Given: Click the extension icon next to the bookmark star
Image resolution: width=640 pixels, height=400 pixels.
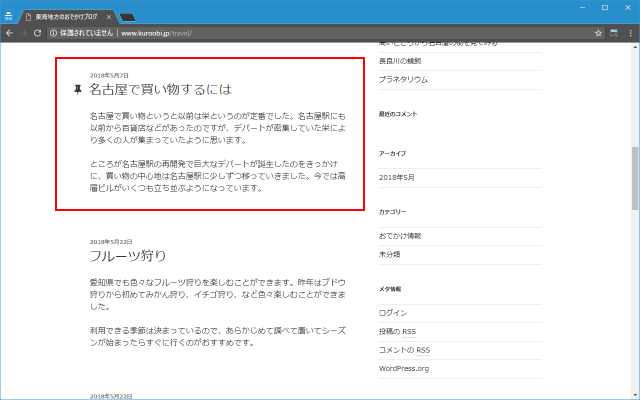Looking at the screenshot, I should [614, 33].
